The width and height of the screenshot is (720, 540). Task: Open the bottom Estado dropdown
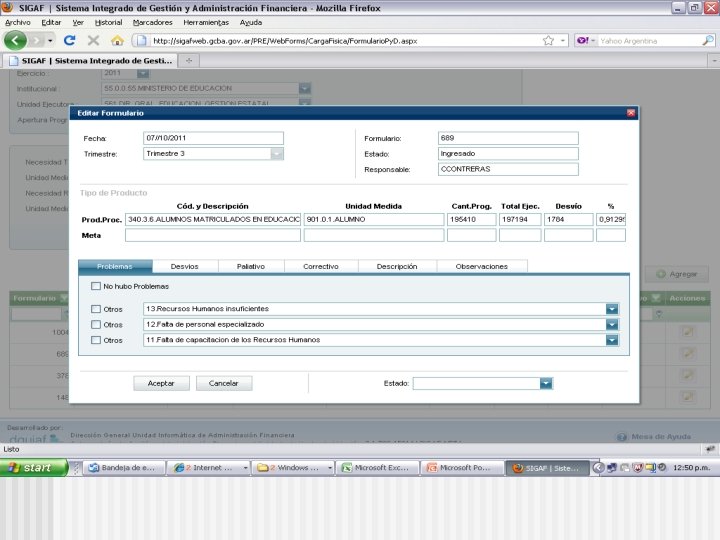(546, 383)
